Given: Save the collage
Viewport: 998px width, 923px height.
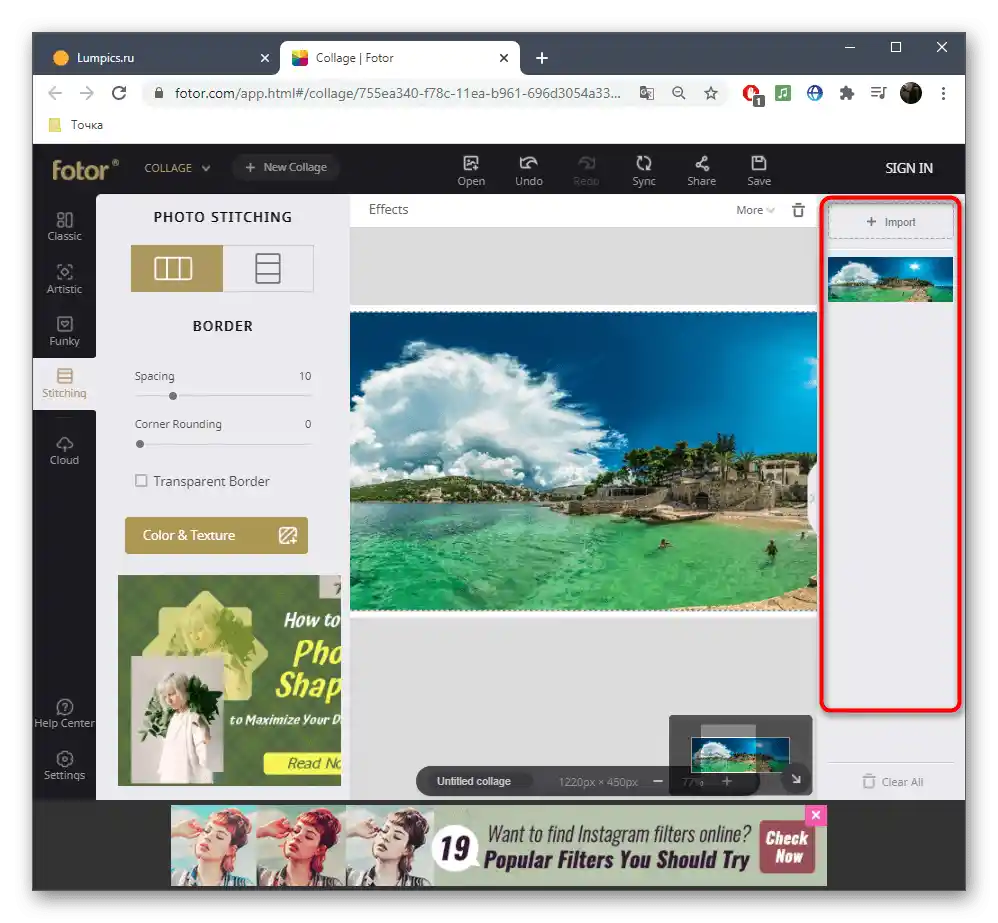Looking at the screenshot, I should pyautogui.click(x=759, y=171).
